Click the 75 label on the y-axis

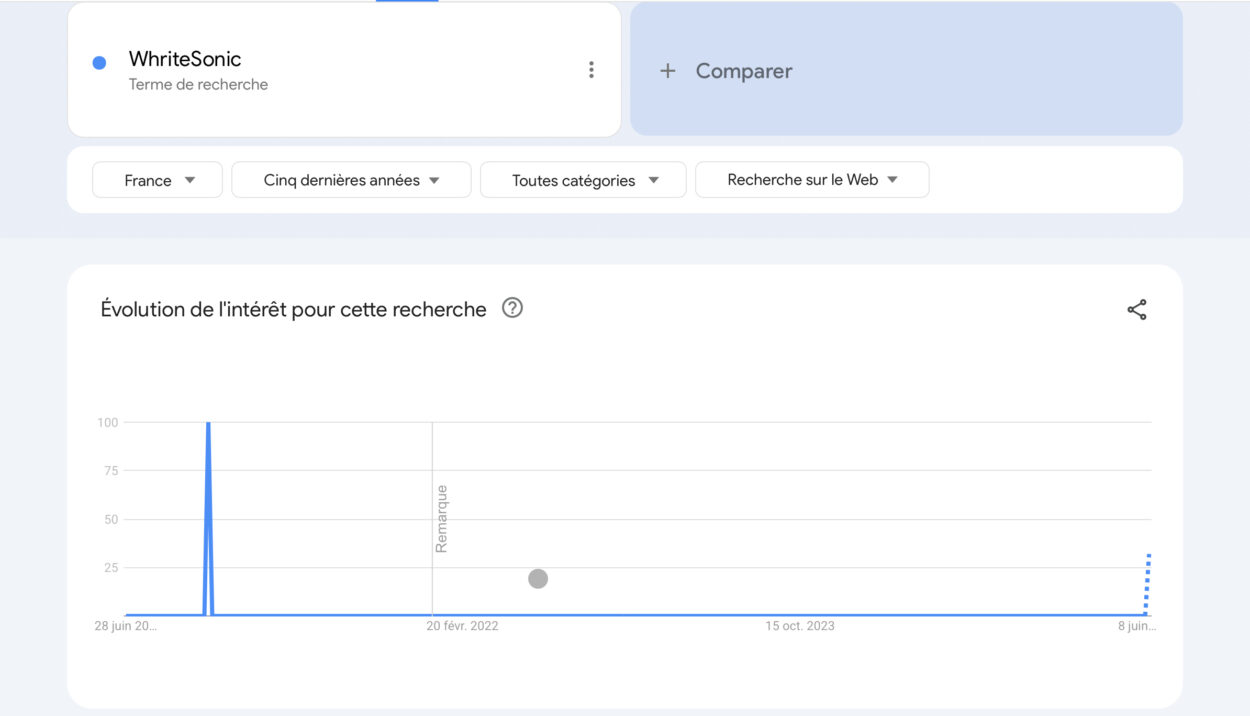click(111, 471)
